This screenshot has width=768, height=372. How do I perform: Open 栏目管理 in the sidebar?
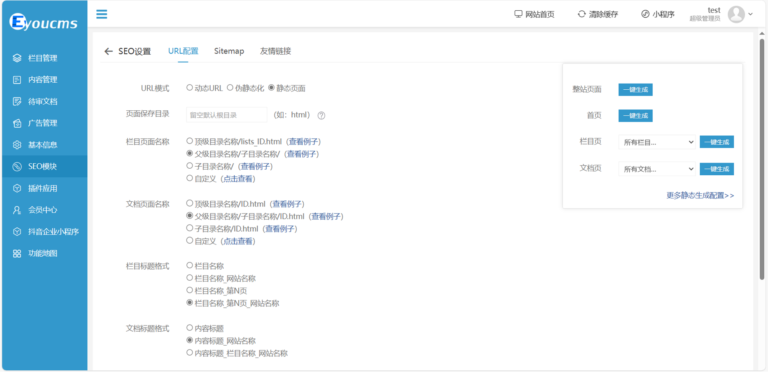(45, 58)
